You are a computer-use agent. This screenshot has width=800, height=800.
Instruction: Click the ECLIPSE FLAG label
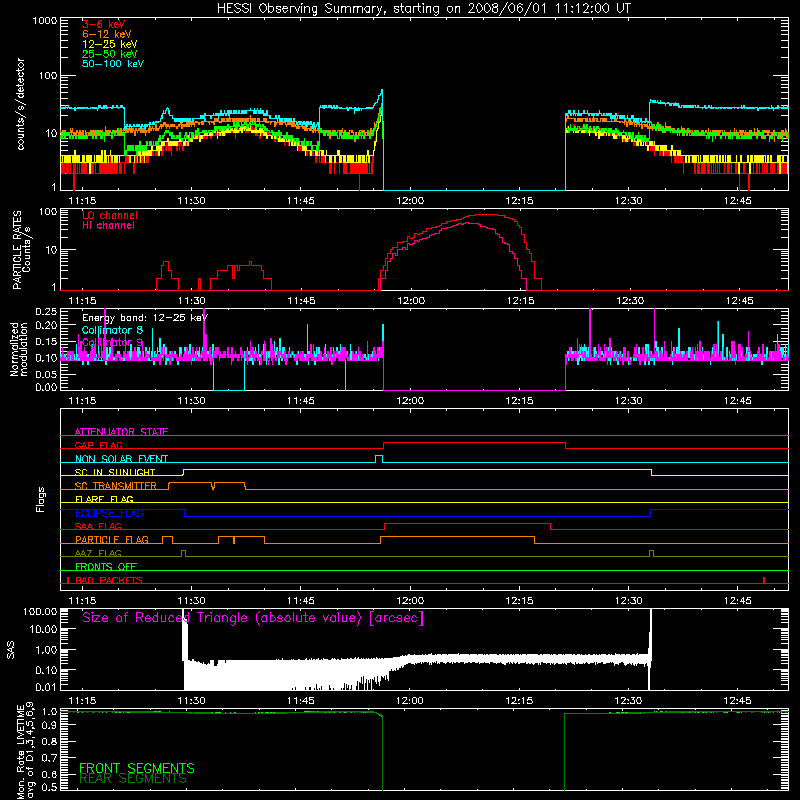(x=109, y=513)
